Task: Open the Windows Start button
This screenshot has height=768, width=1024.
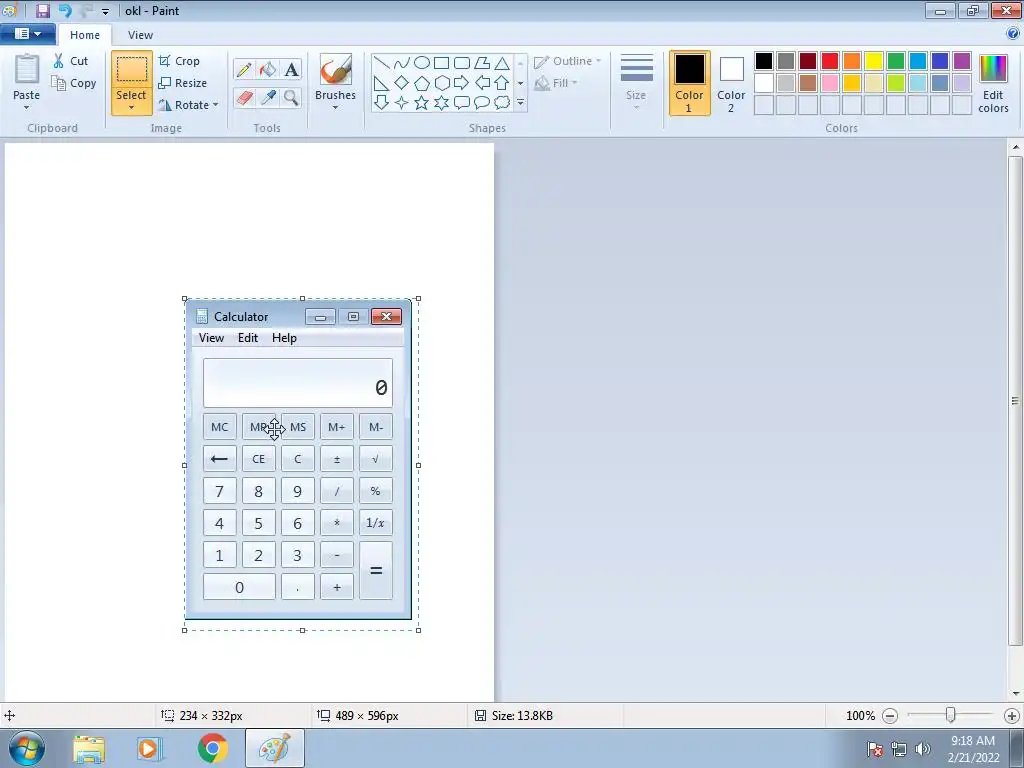Action: click(27, 748)
